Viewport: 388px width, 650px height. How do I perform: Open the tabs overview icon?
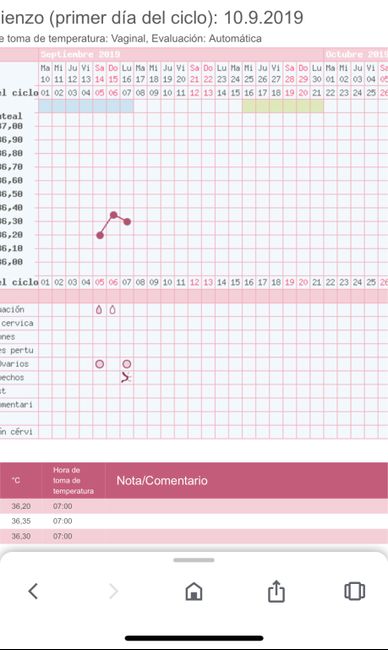(355, 591)
